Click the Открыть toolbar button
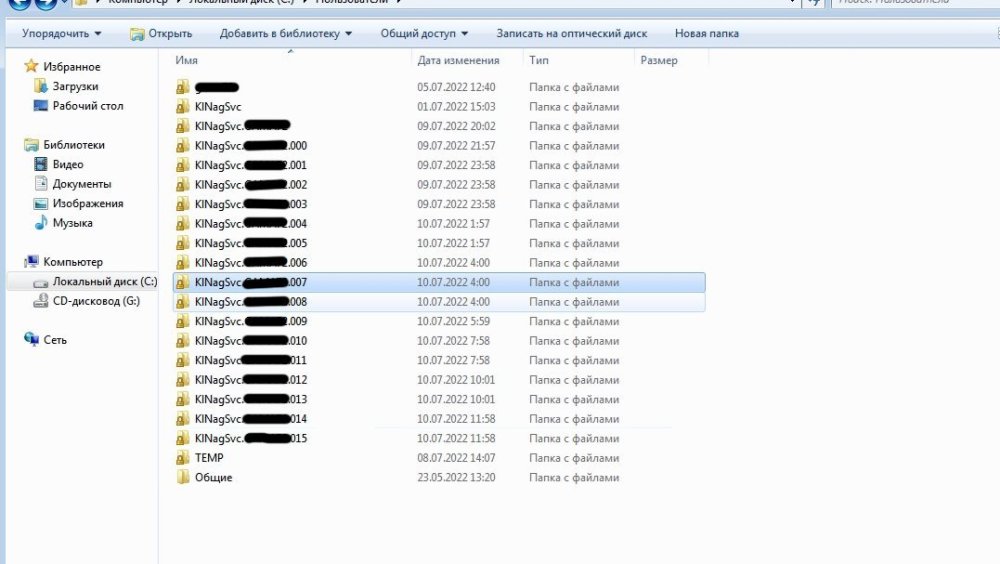The image size is (1000, 564). tap(161, 34)
